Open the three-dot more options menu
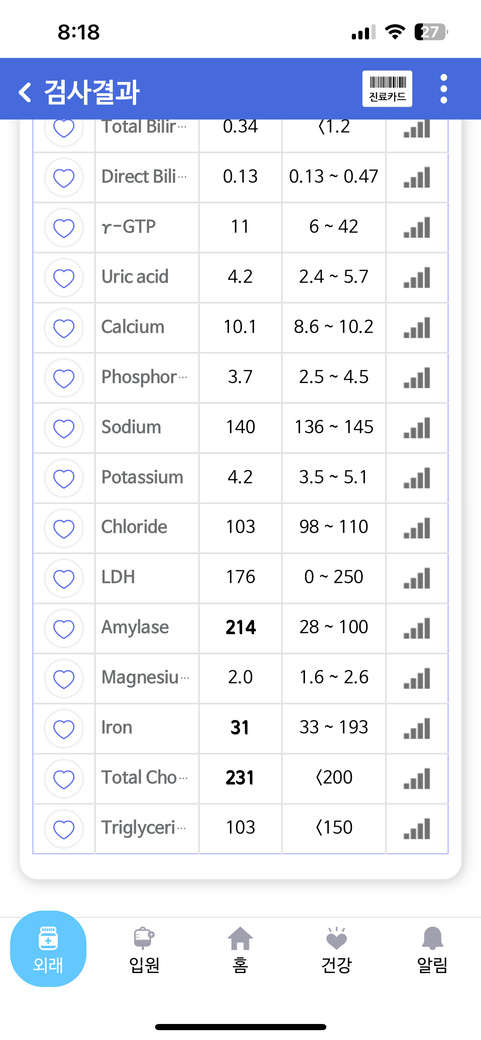 click(x=443, y=89)
